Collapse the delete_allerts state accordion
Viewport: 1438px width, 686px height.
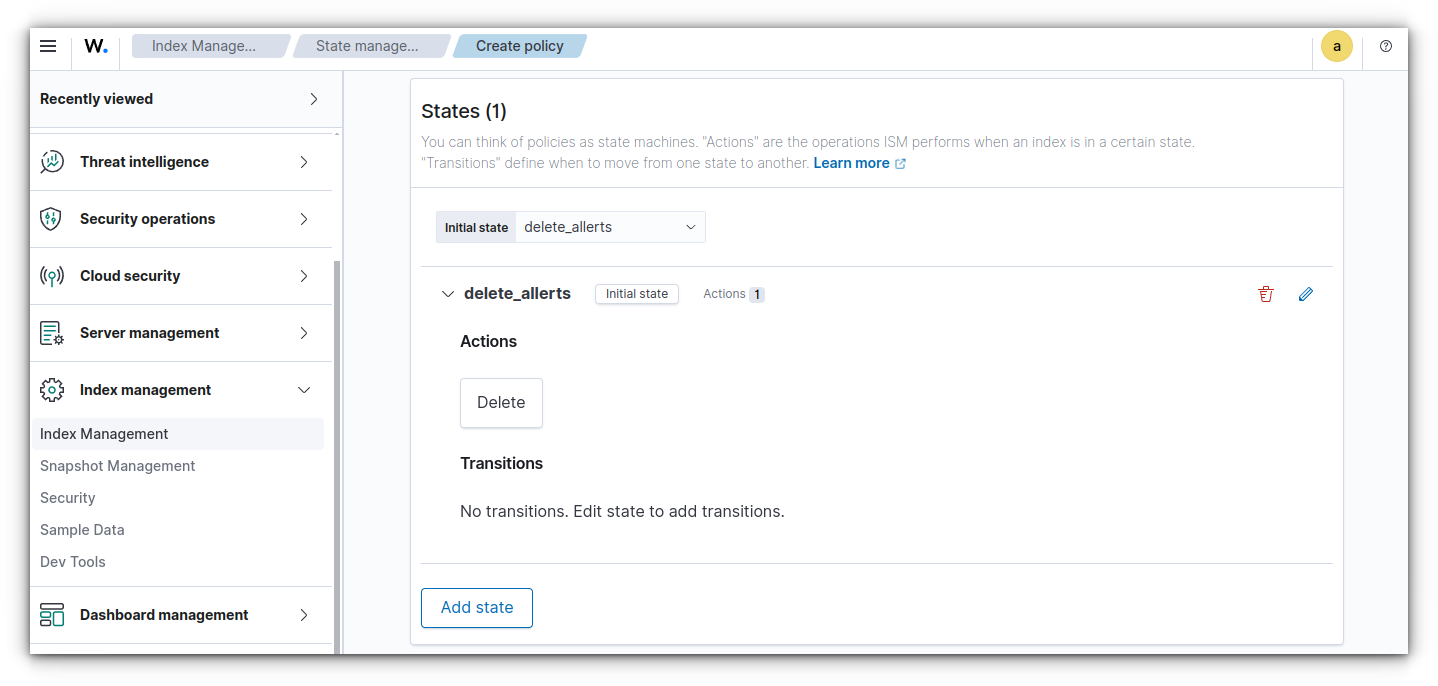(x=448, y=294)
